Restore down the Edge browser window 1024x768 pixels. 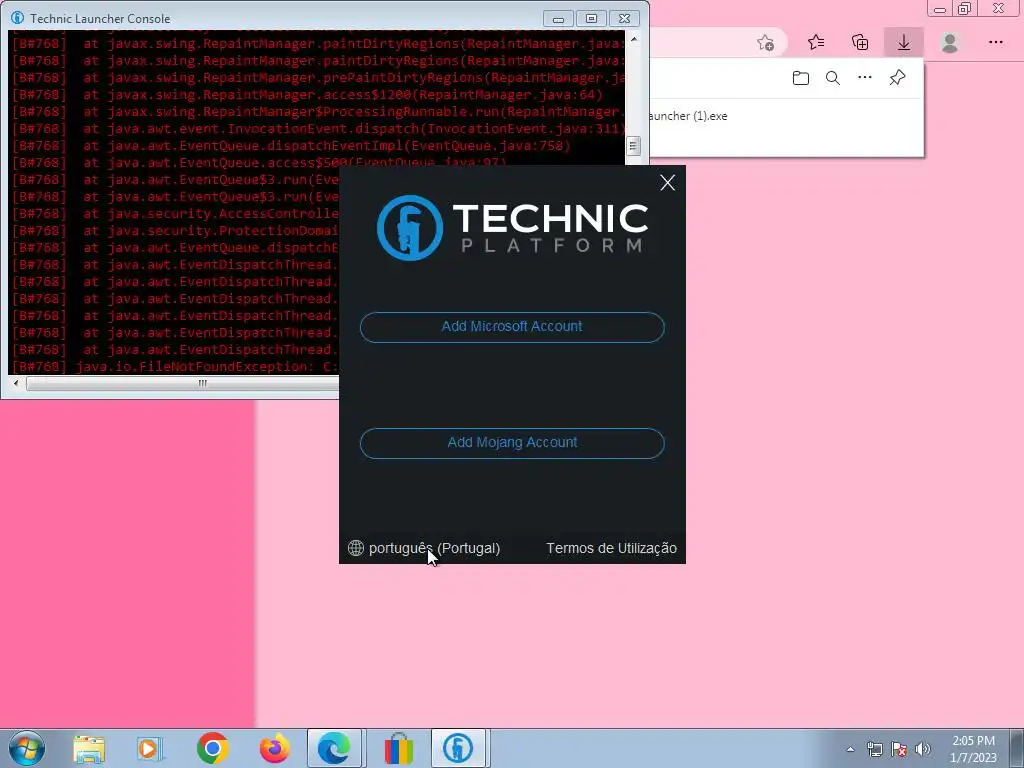tap(965, 8)
